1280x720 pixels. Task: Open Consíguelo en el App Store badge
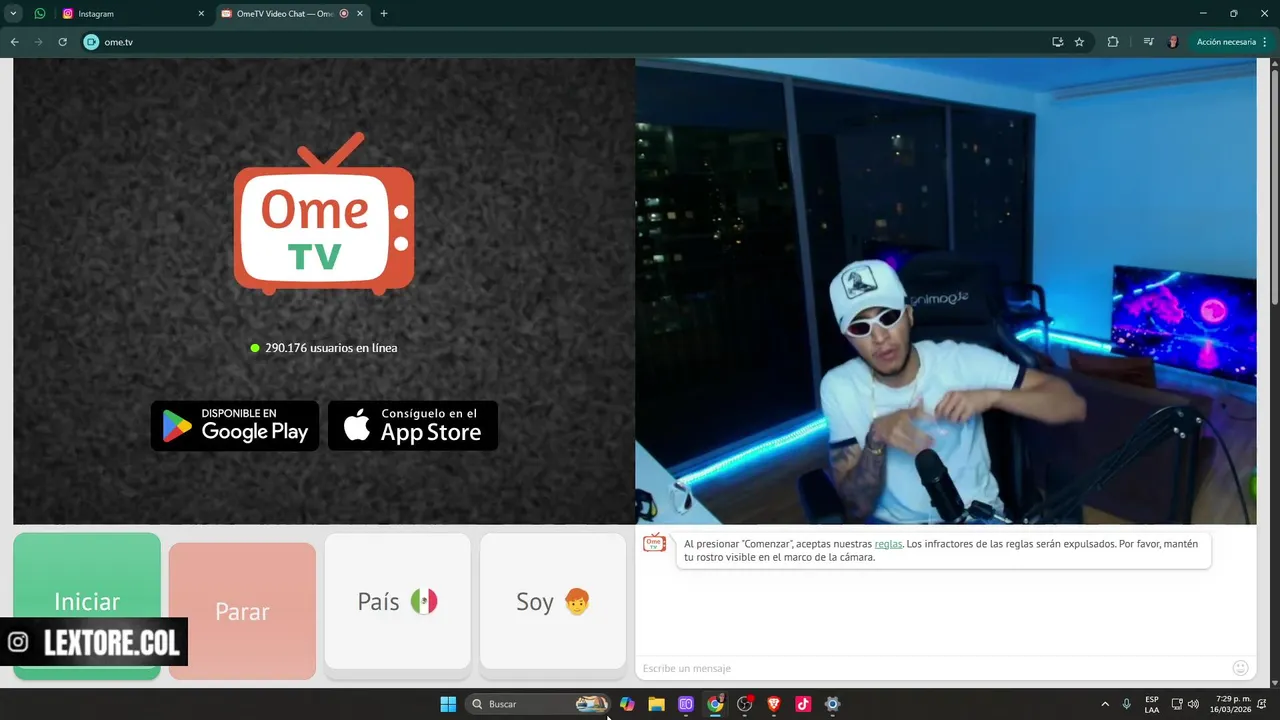(x=413, y=426)
